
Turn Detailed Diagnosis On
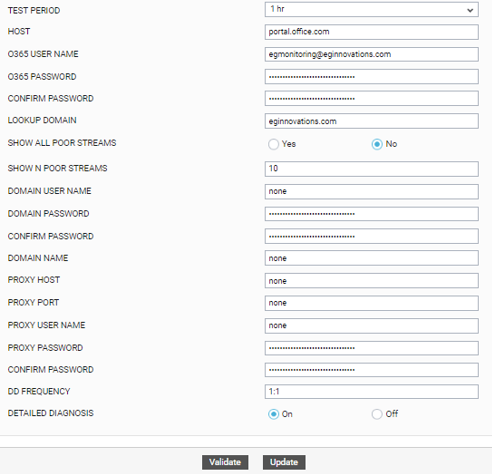coord(273,414)
